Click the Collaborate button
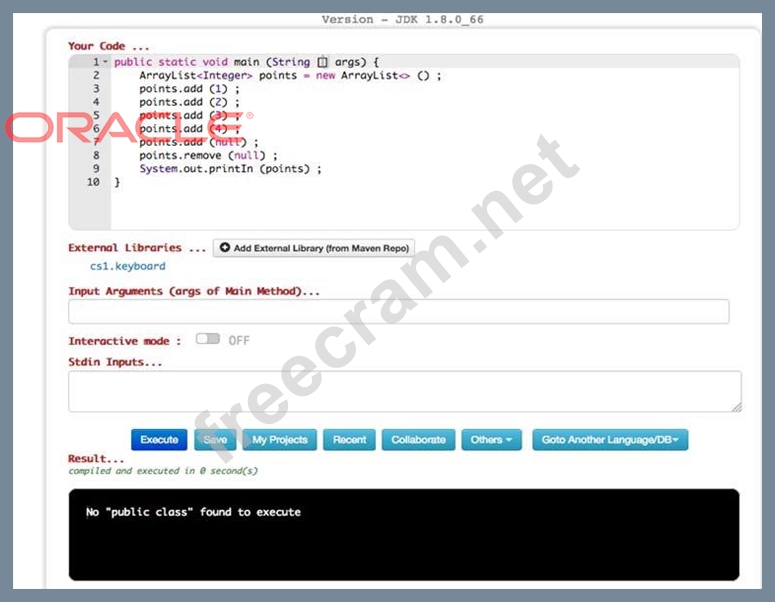 click(x=418, y=439)
